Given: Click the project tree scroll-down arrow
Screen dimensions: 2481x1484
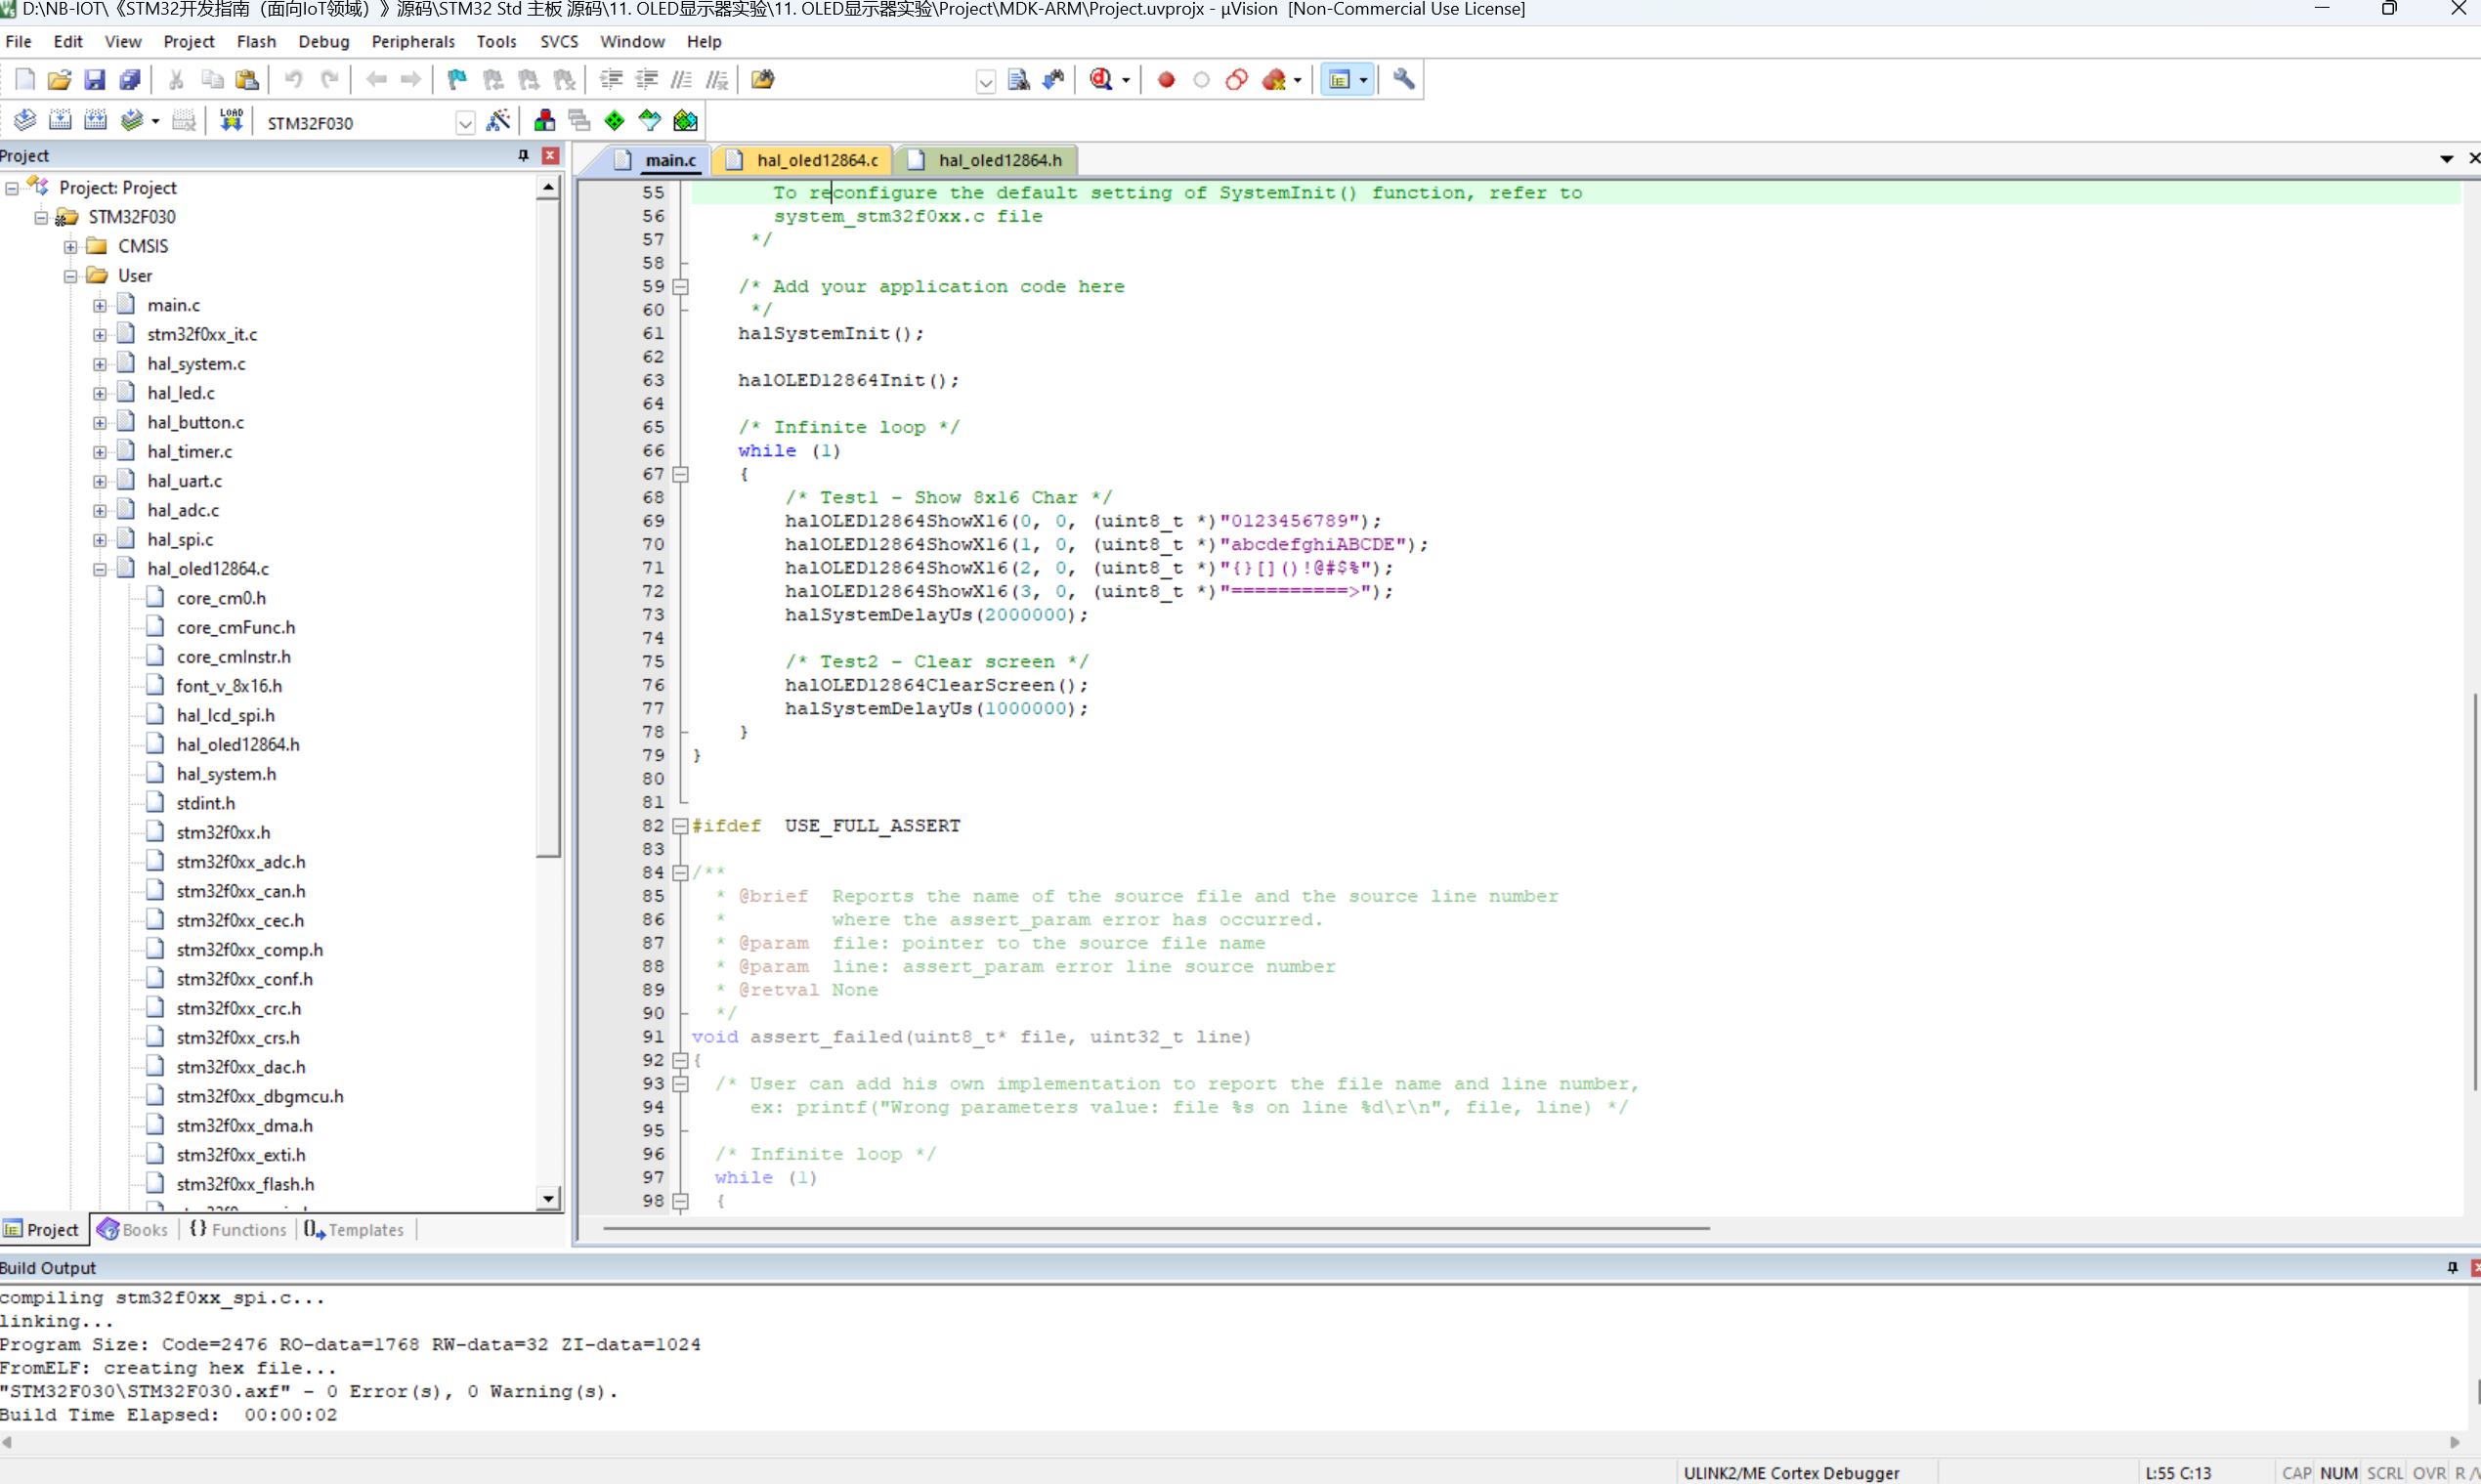Looking at the screenshot, I should [x=548, y=1198].
